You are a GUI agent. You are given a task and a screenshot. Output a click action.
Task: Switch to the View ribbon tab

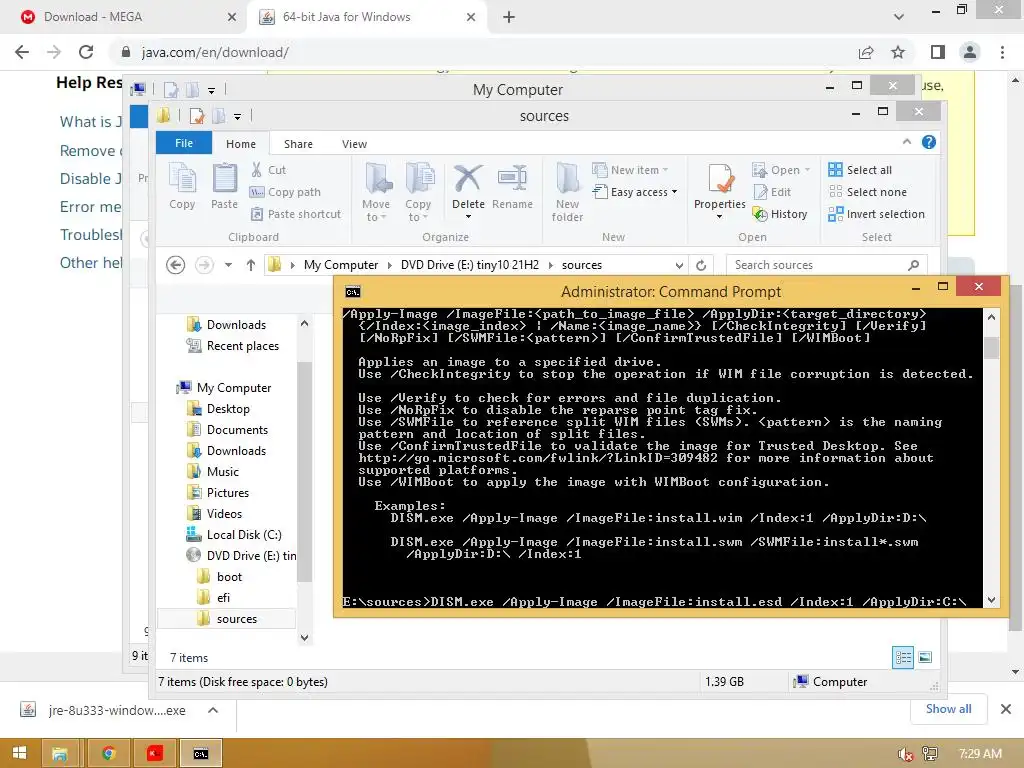pyautogui.click(x=355, y=144)
